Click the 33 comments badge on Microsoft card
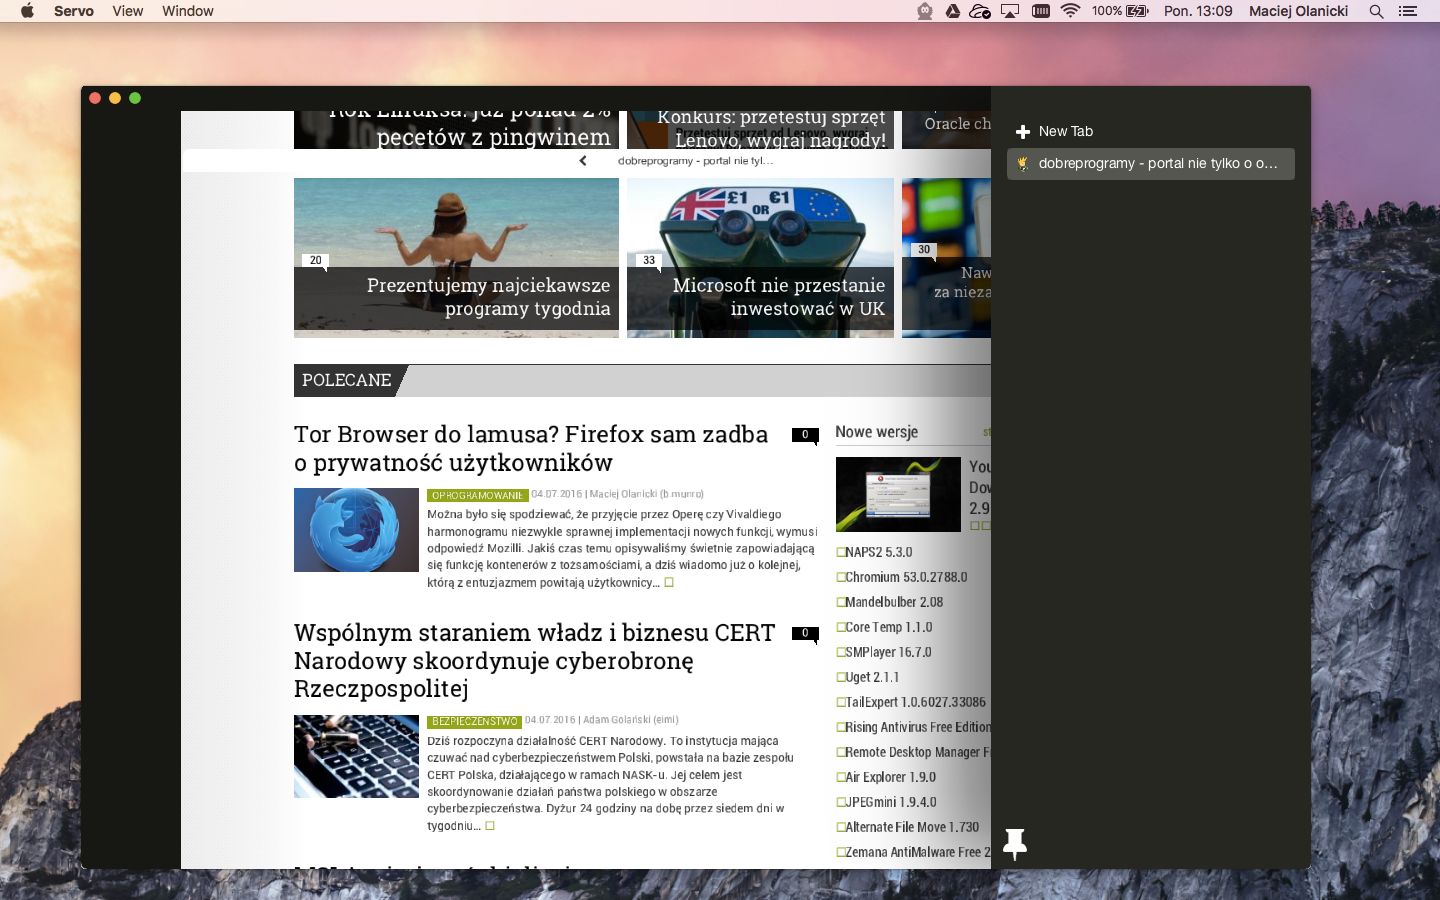 click(649, 261)
